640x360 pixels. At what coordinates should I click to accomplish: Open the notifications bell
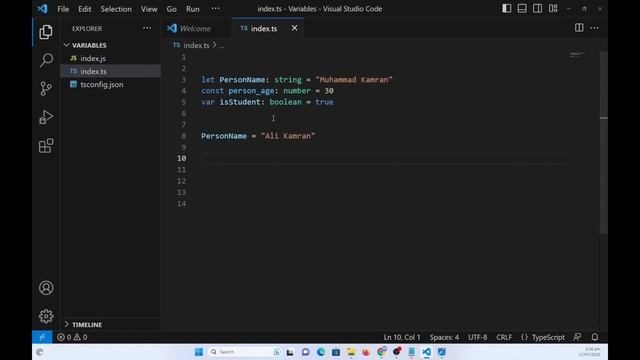pos(595,337)
